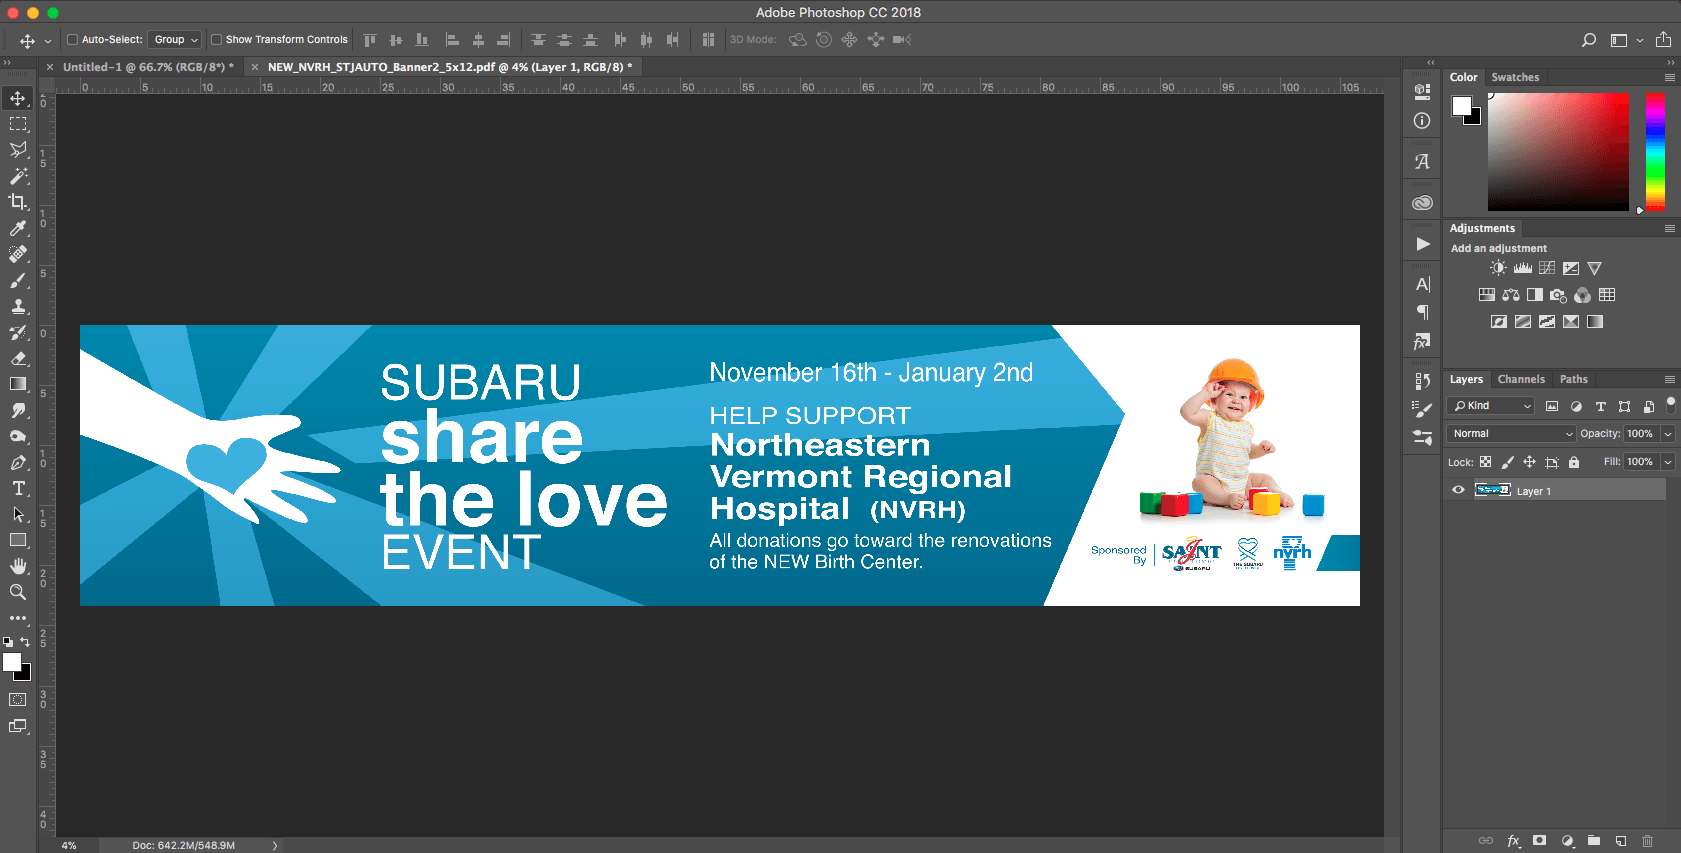Click the layer Opacity value field

point(1640,434)
